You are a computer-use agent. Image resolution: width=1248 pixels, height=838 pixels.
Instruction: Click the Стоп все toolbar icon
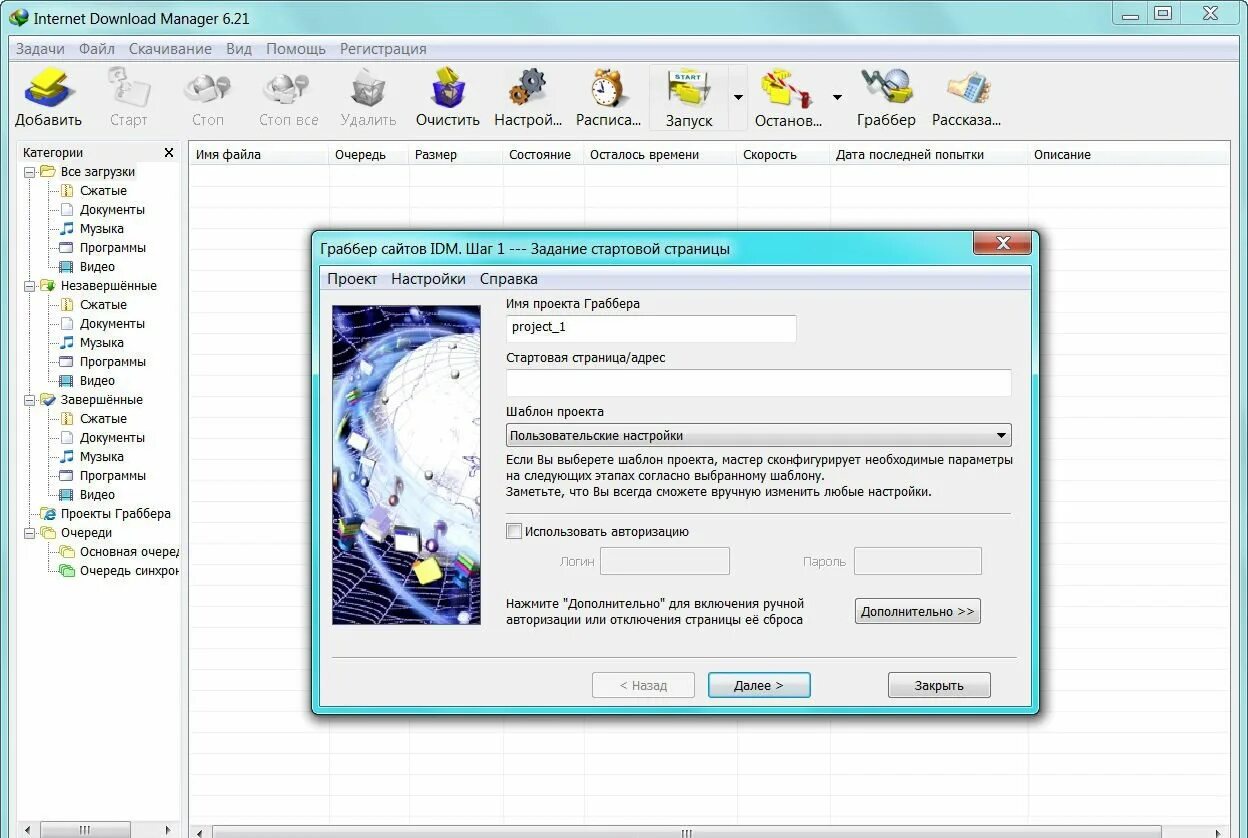point(288,88)
